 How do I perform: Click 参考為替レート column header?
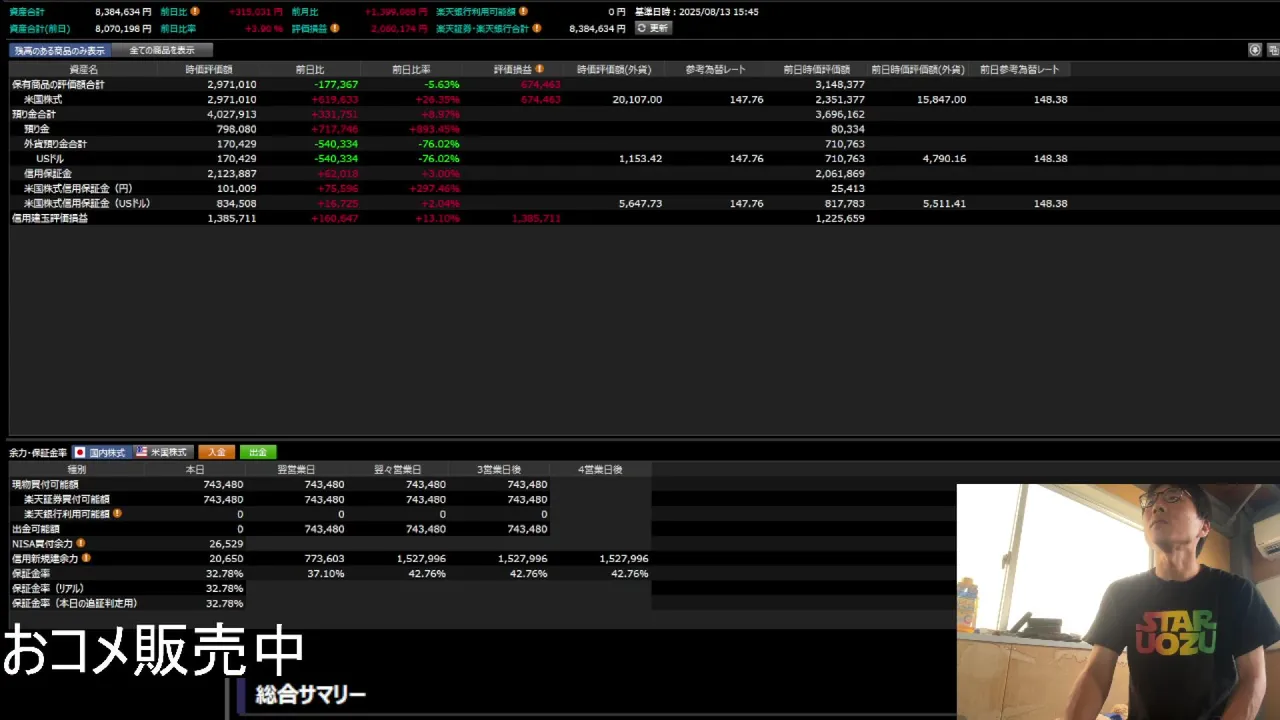point(715,69)
